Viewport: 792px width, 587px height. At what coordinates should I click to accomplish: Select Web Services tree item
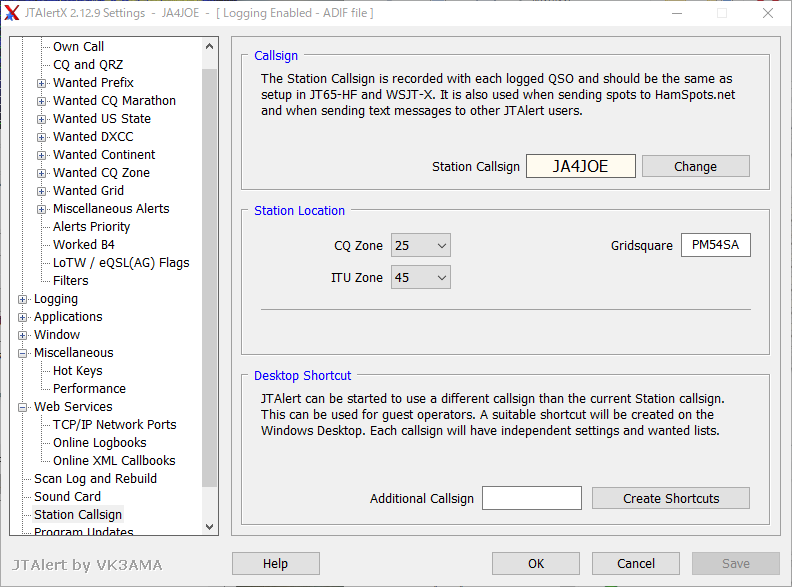click(73, 407)
